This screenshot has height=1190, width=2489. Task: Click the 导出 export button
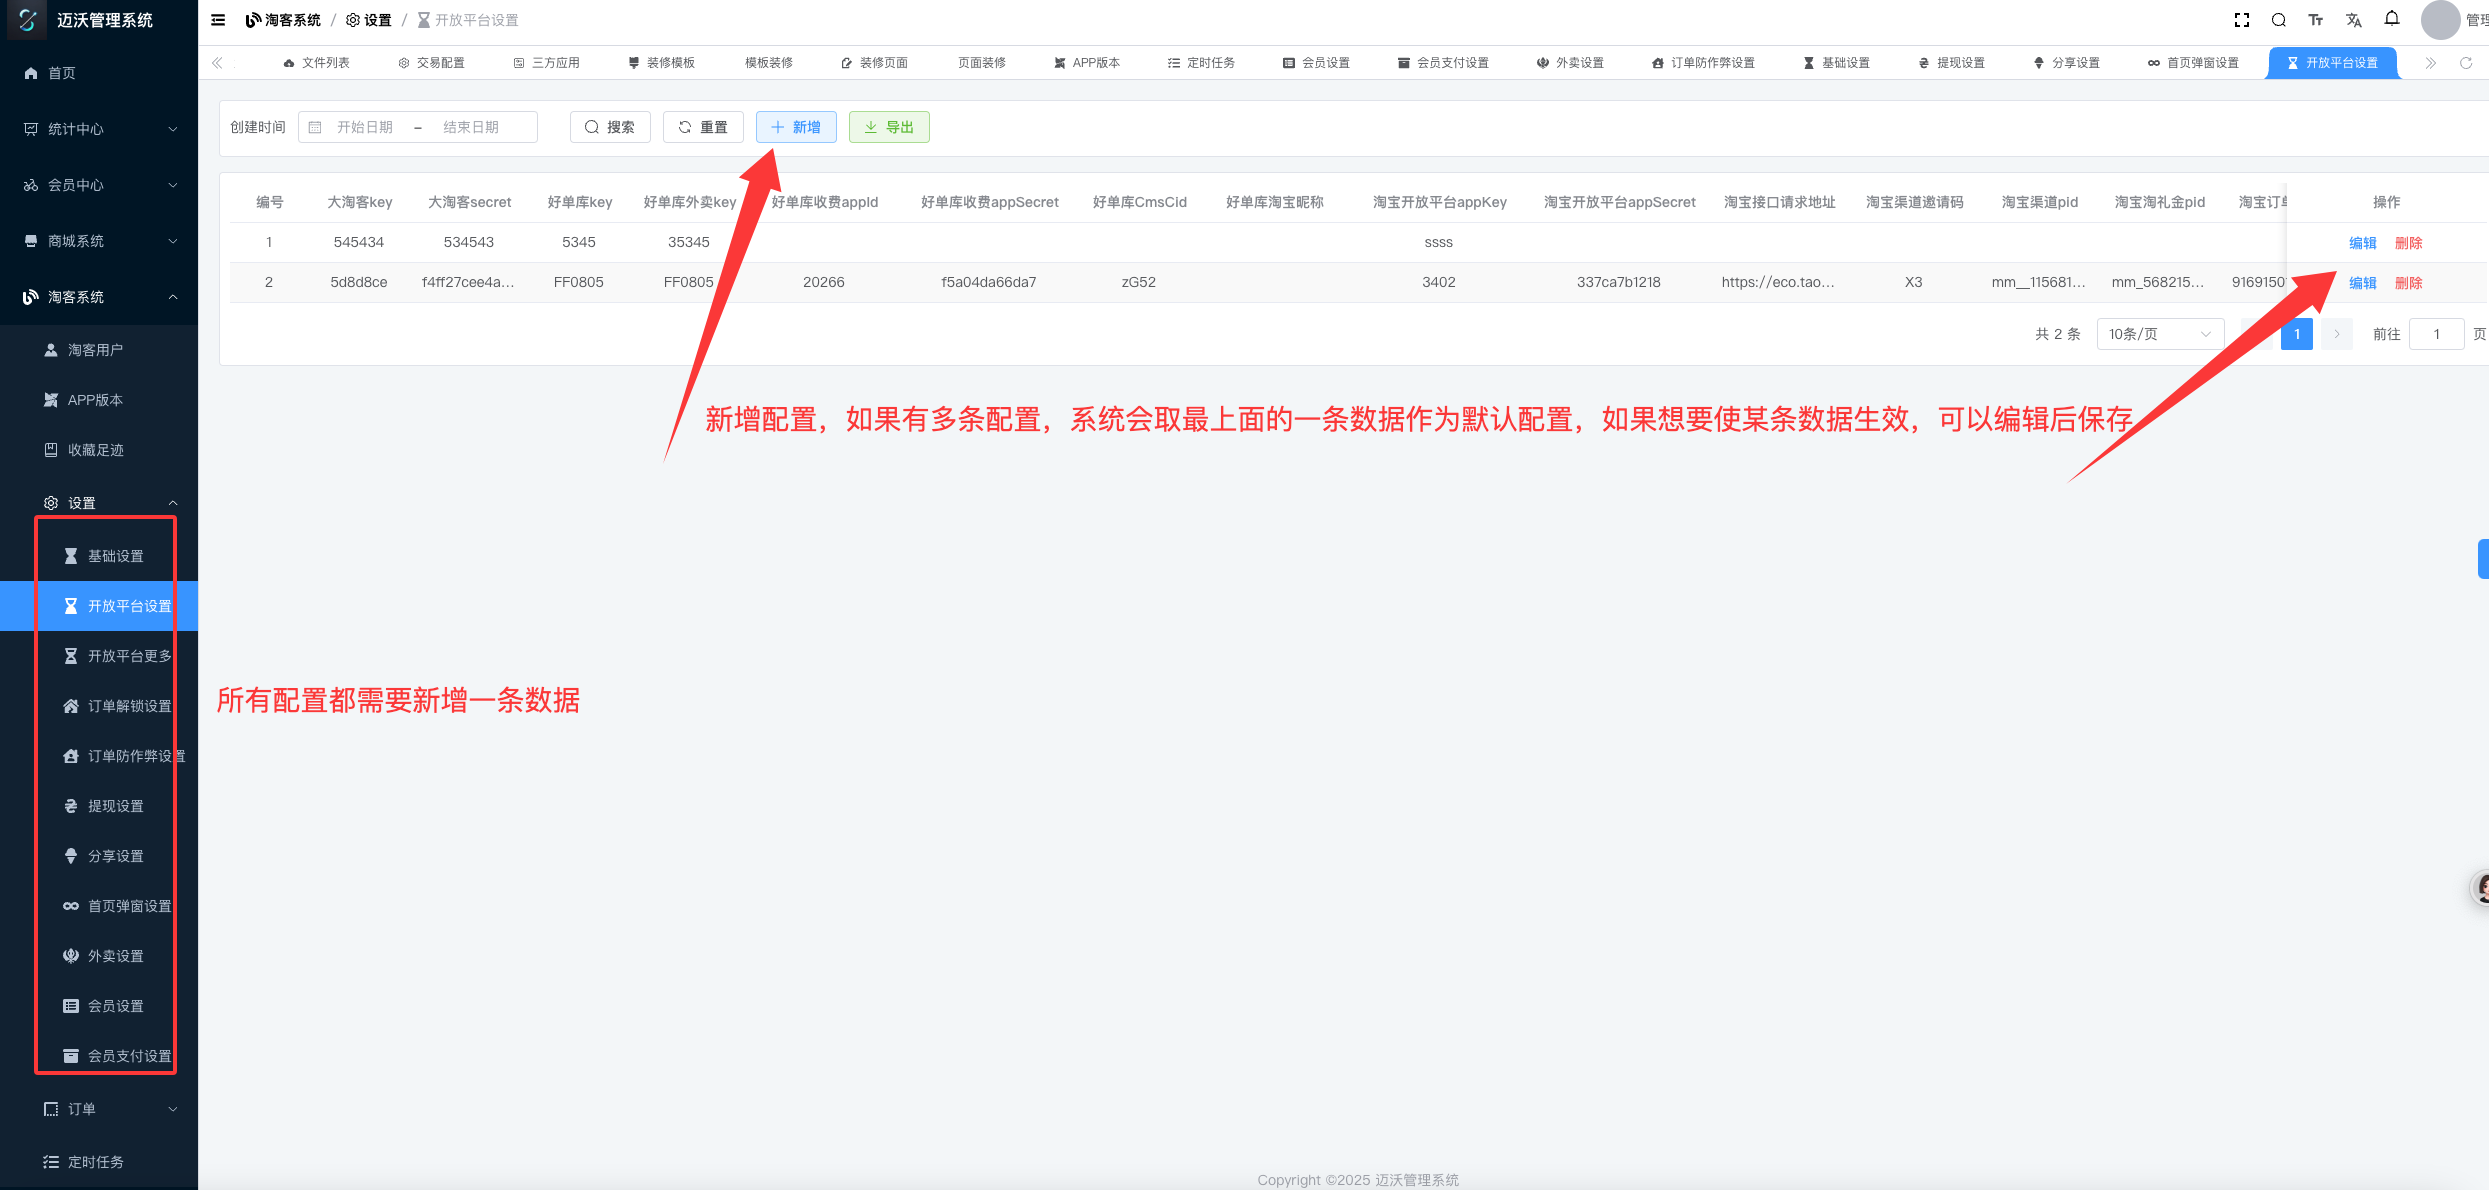pyautogui.click(x=889, y=127)
